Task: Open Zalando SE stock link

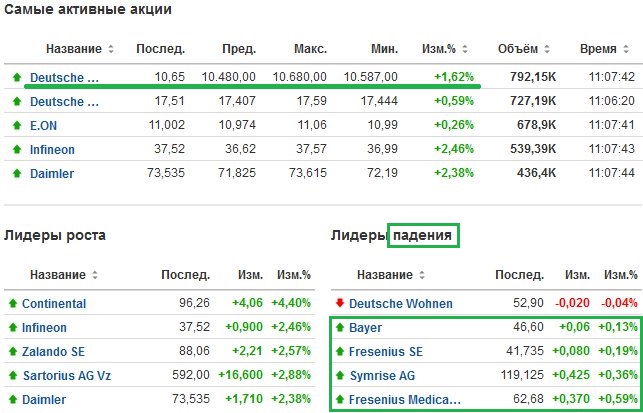Action: (53, 351)
